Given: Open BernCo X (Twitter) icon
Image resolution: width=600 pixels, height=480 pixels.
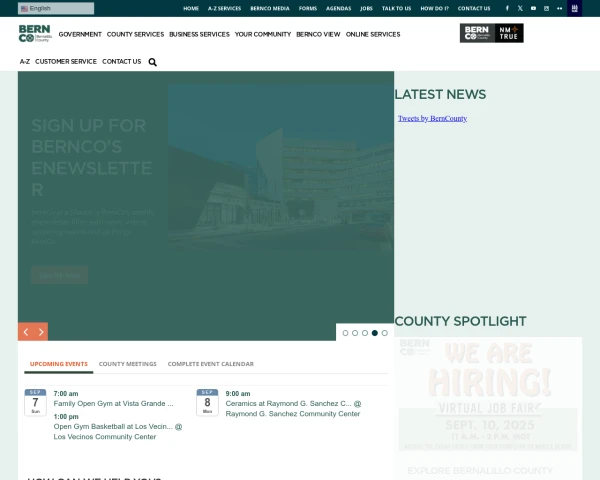Looking at the screenshot, I should pyautogui.click(x=520, y=8).
